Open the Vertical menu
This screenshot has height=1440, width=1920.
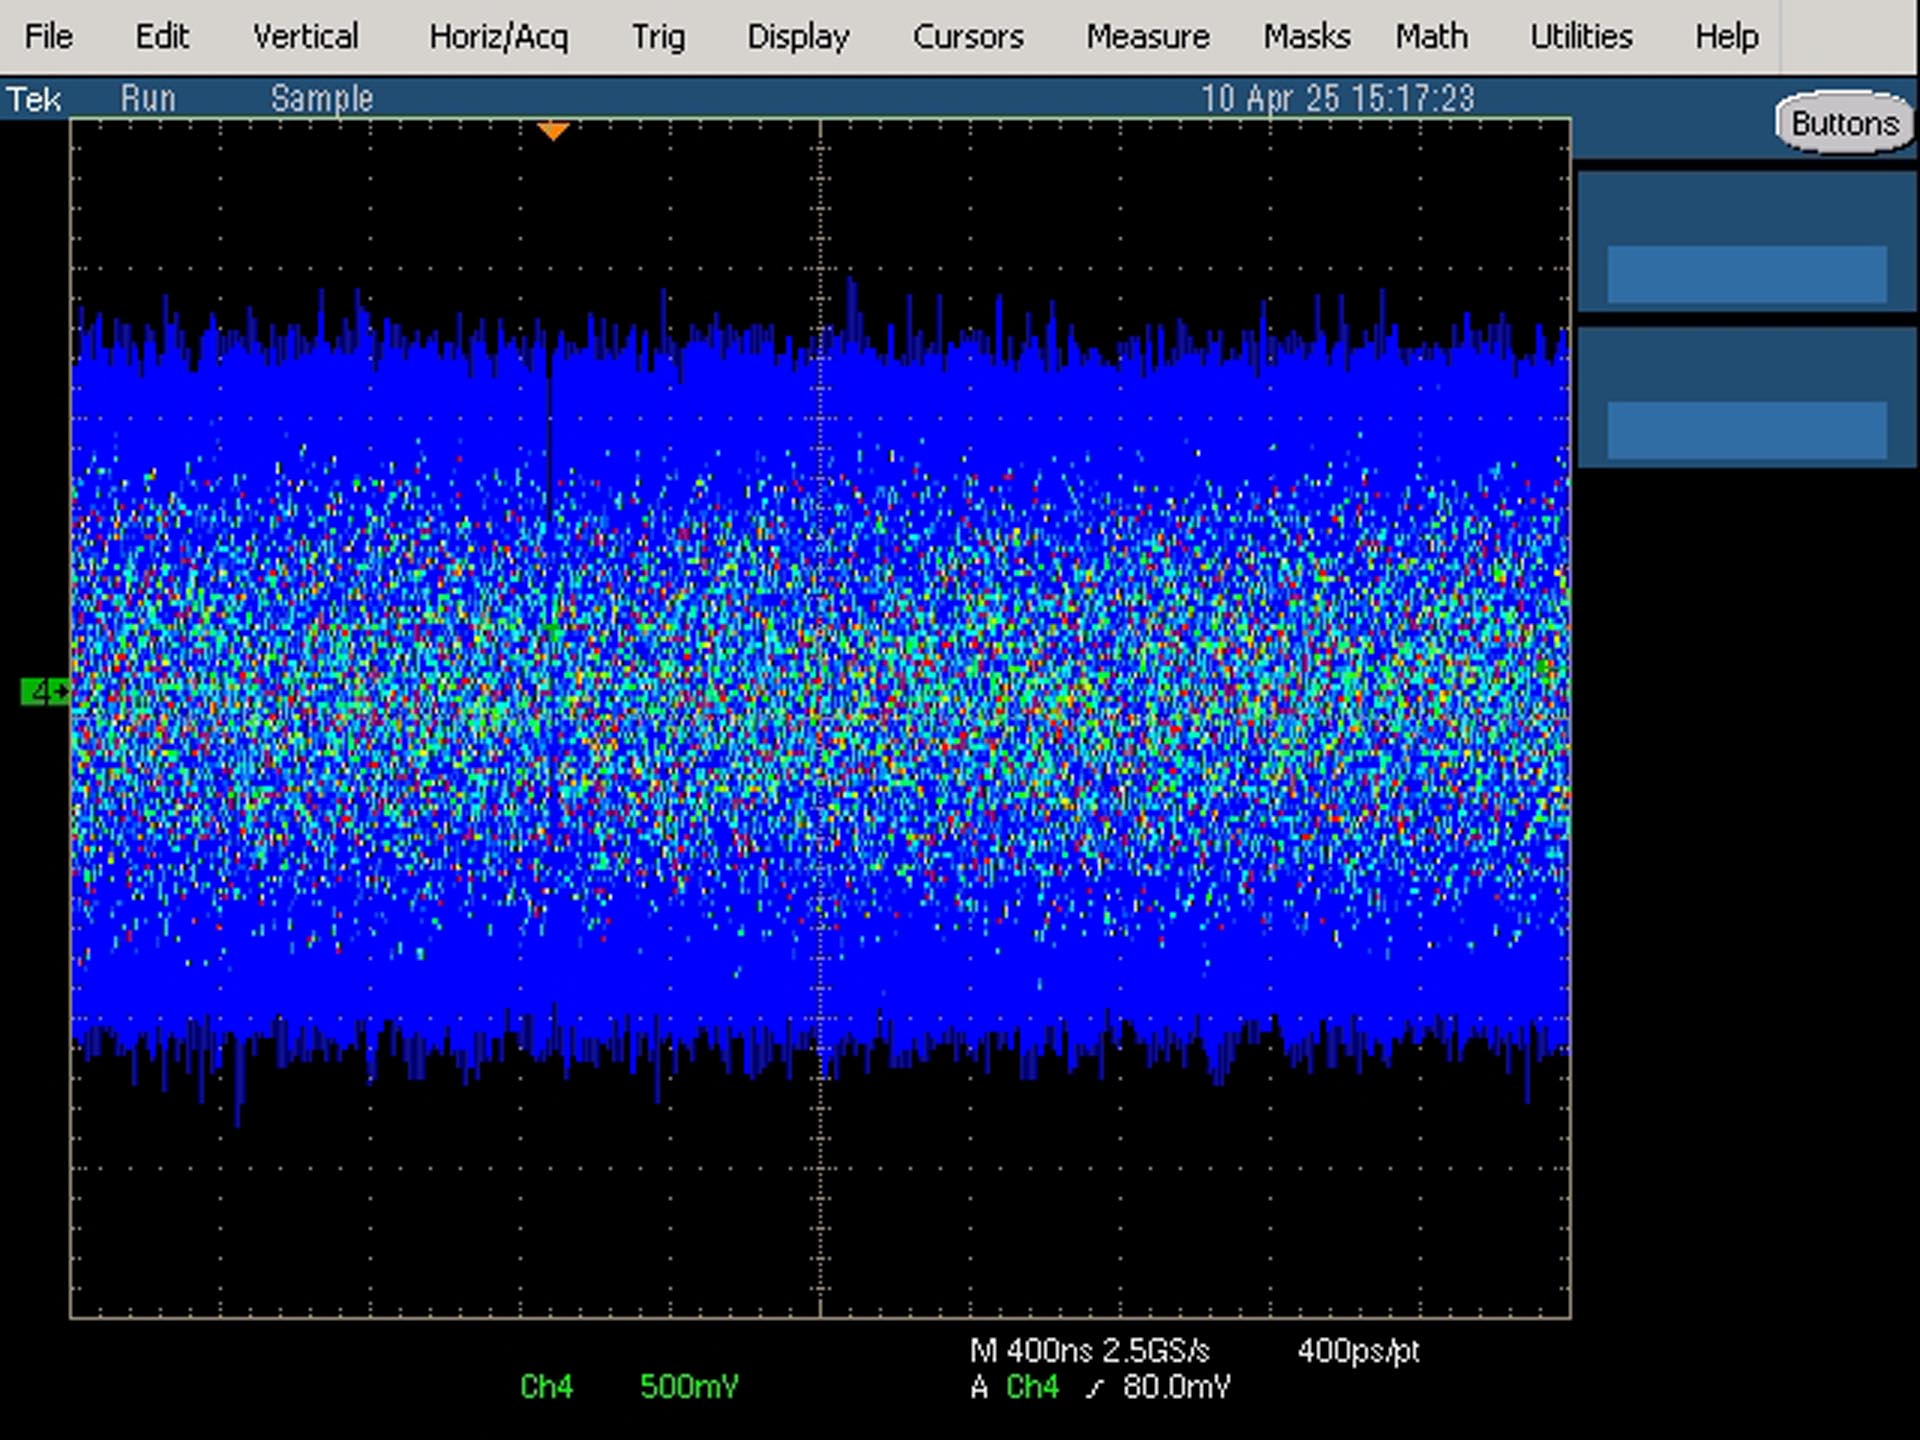tap(305, 37)
